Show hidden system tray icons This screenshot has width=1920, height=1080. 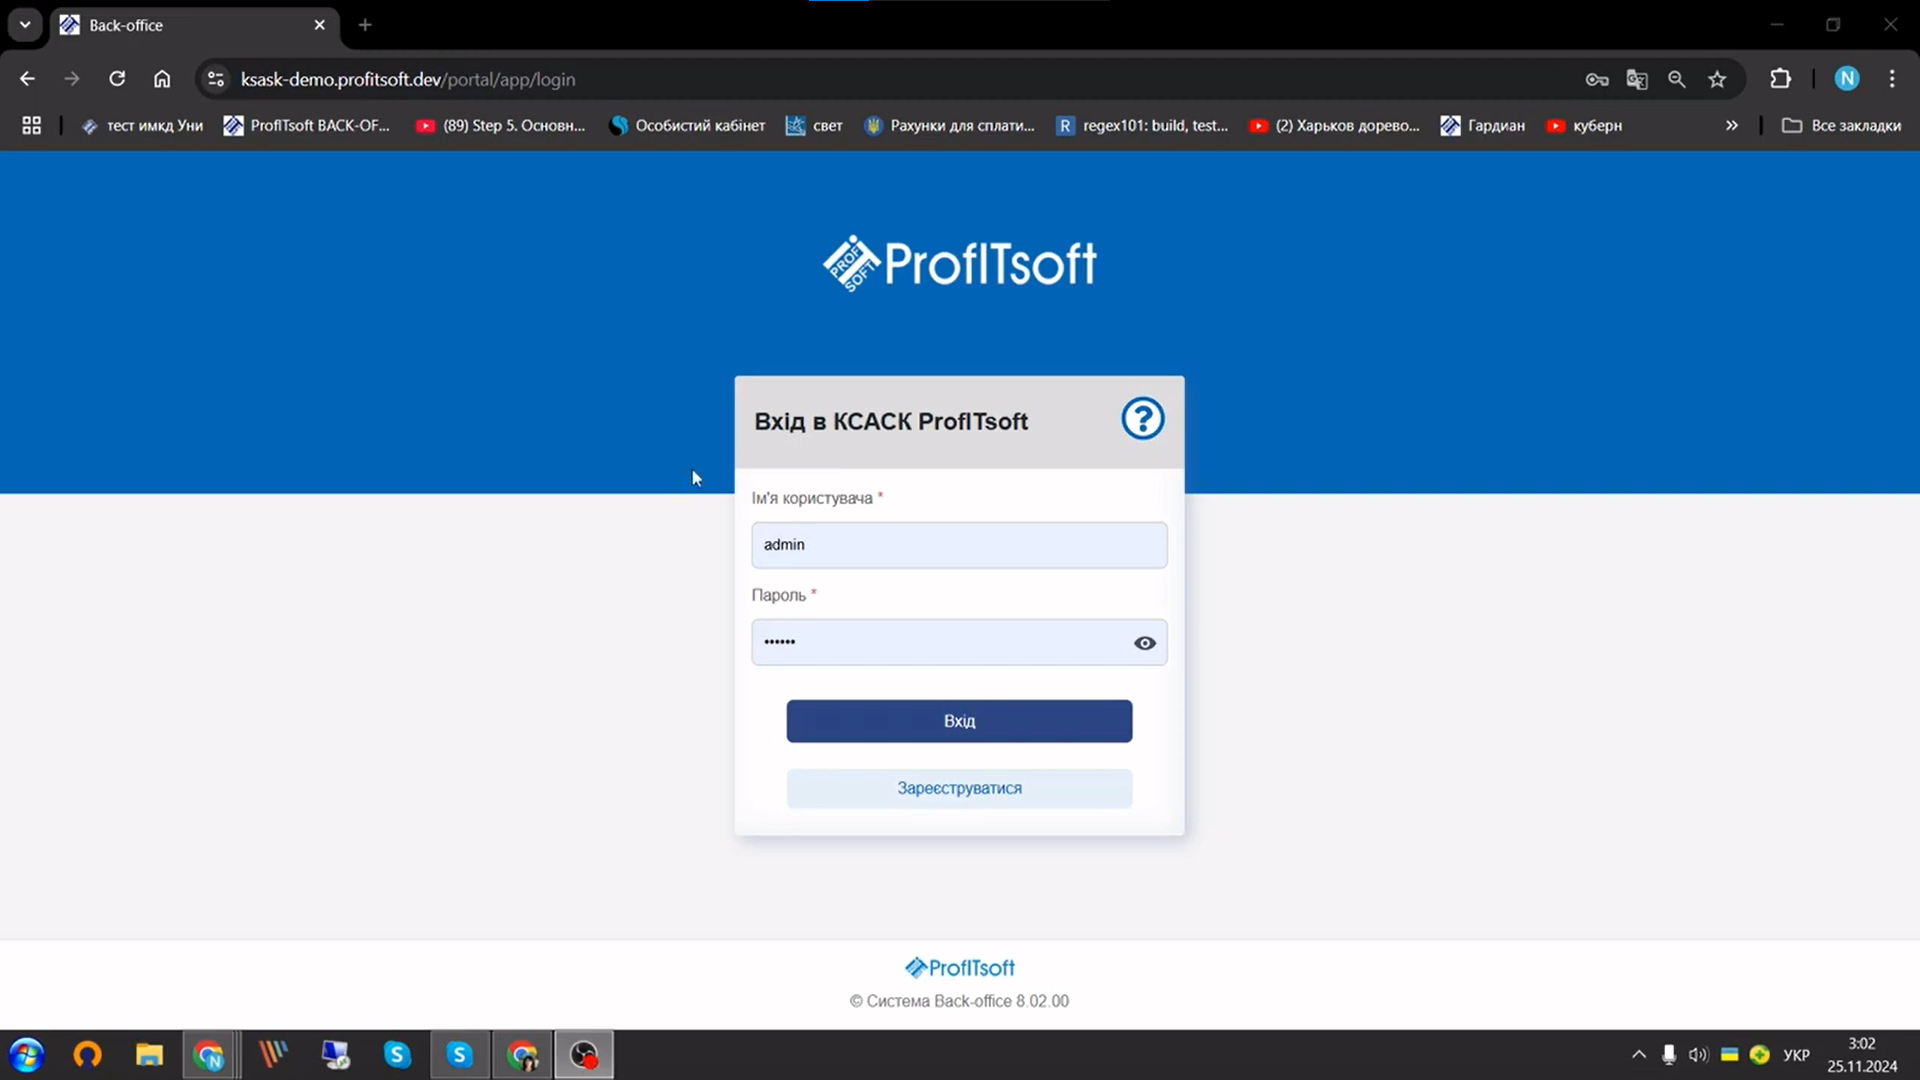[1639, 1055]
